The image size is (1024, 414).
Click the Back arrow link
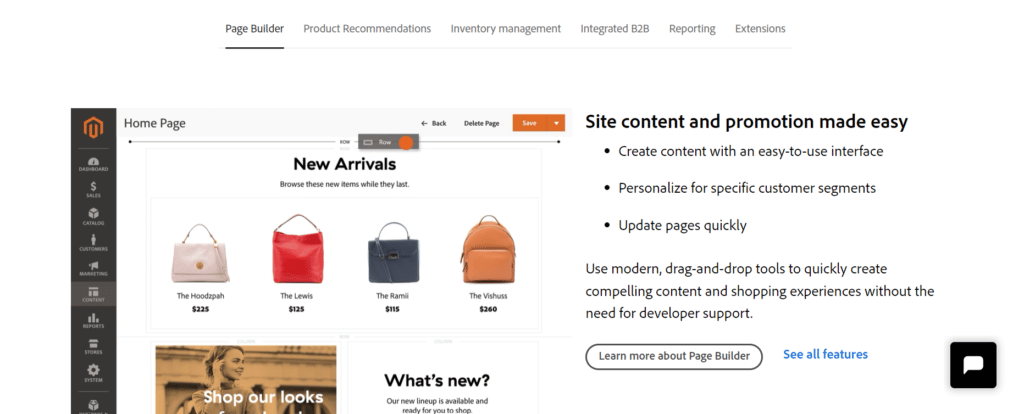[434, 123]
